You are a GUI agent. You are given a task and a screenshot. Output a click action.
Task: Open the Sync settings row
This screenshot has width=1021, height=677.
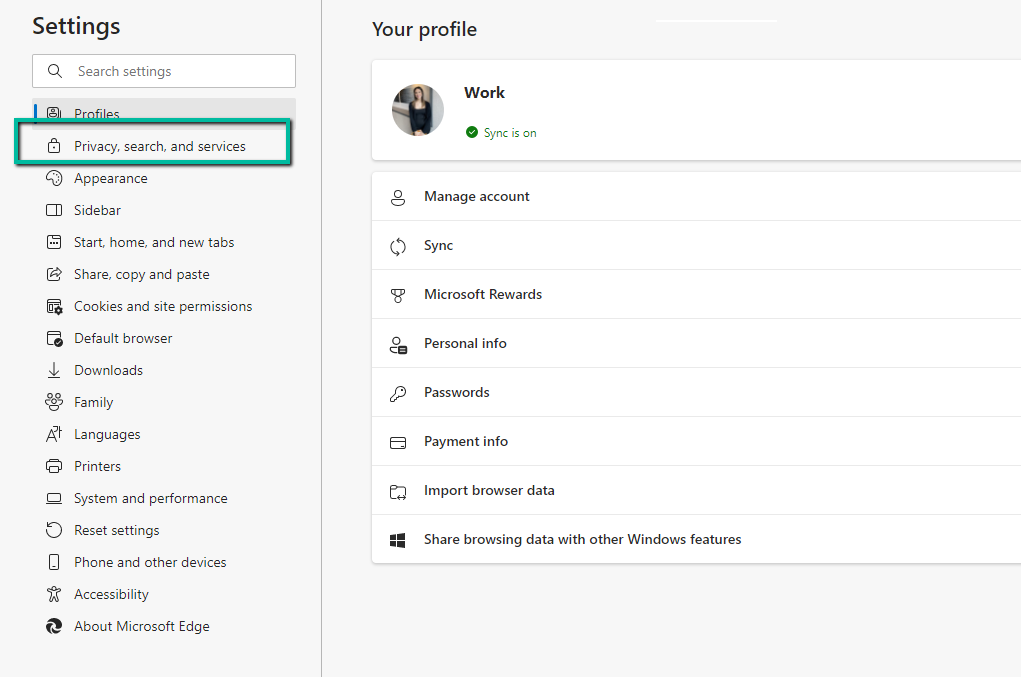[696, 245]
